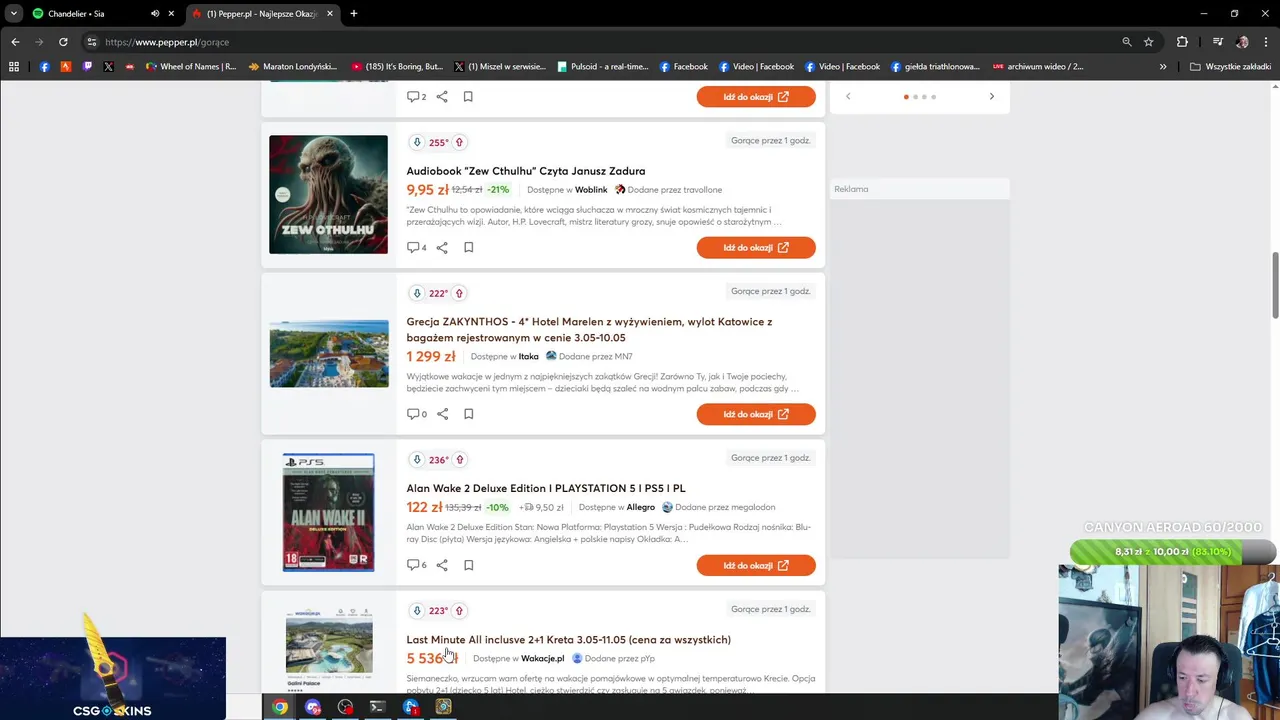Bookmark this page with the star icon
Viewport: 1280px width, 720px height.
pos(1149,42)
